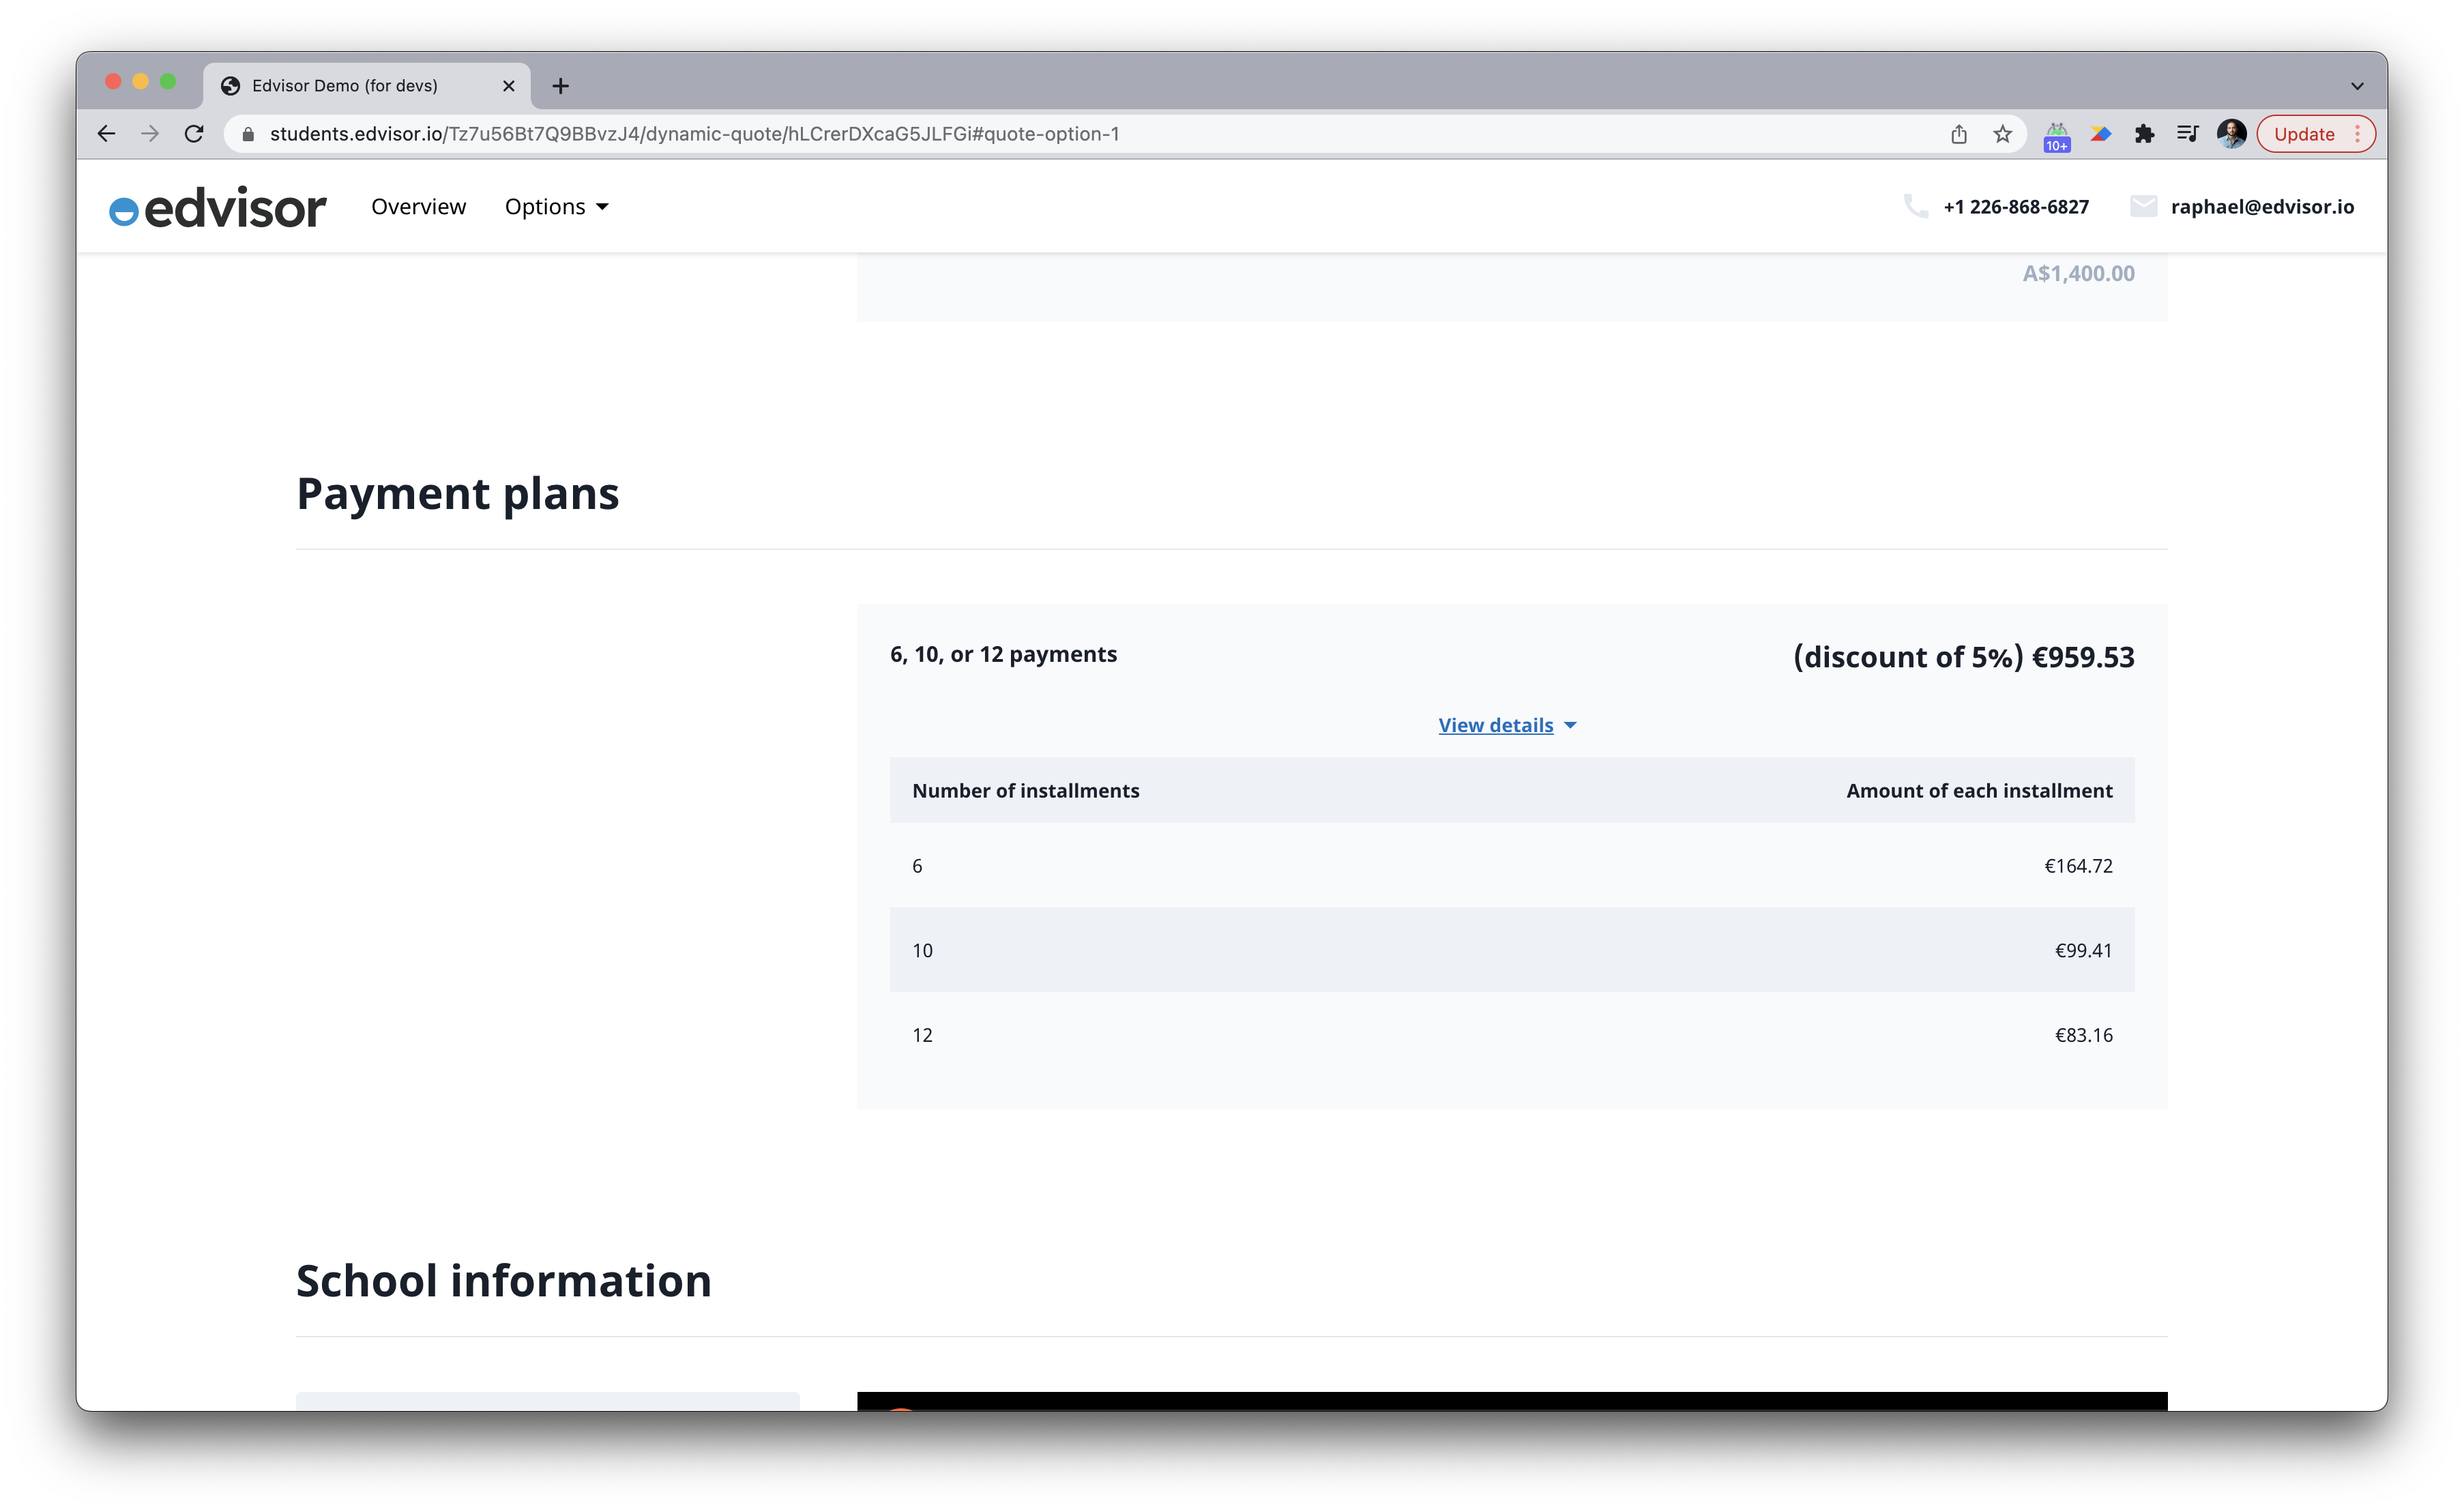Toggle the View details link

coord(1495,725)
